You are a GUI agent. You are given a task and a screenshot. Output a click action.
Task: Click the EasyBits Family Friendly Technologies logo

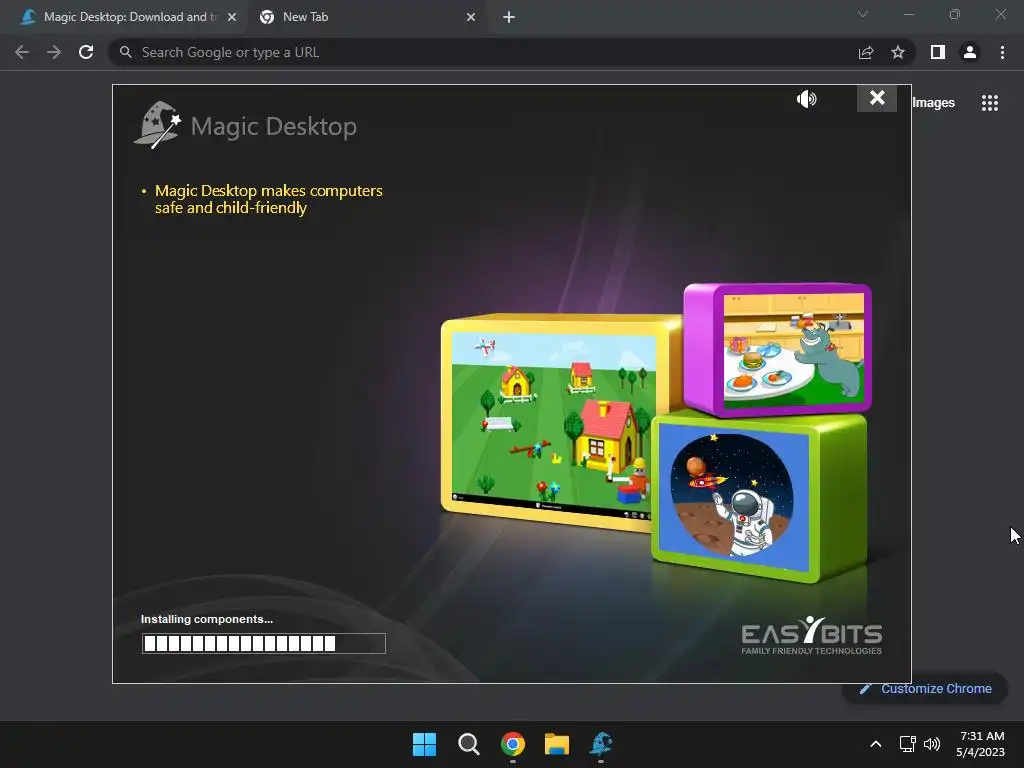pyautogui.click(x=811, y=635)
